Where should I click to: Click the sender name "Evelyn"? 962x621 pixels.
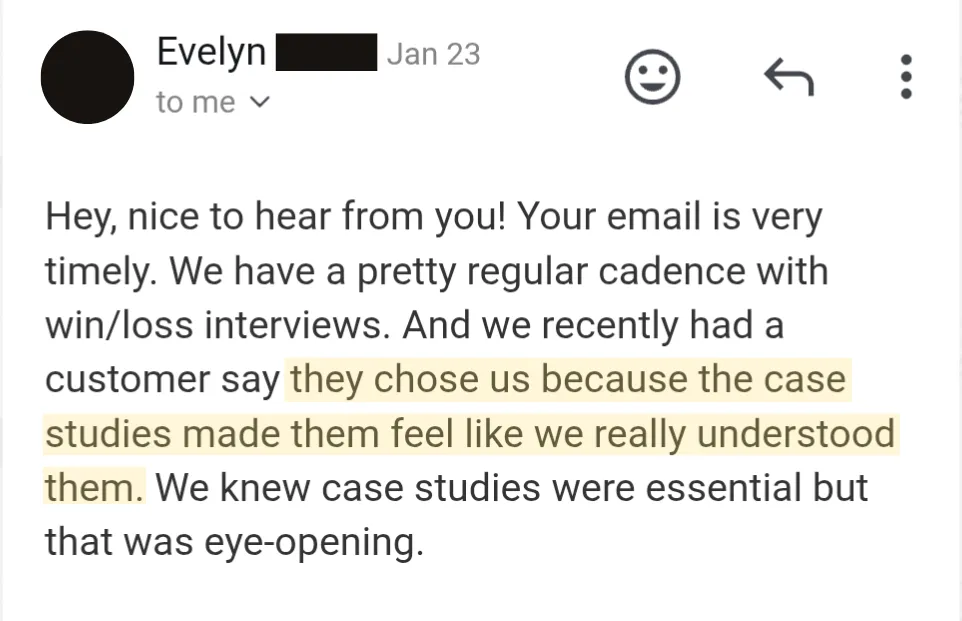click(x=211, y=52)
